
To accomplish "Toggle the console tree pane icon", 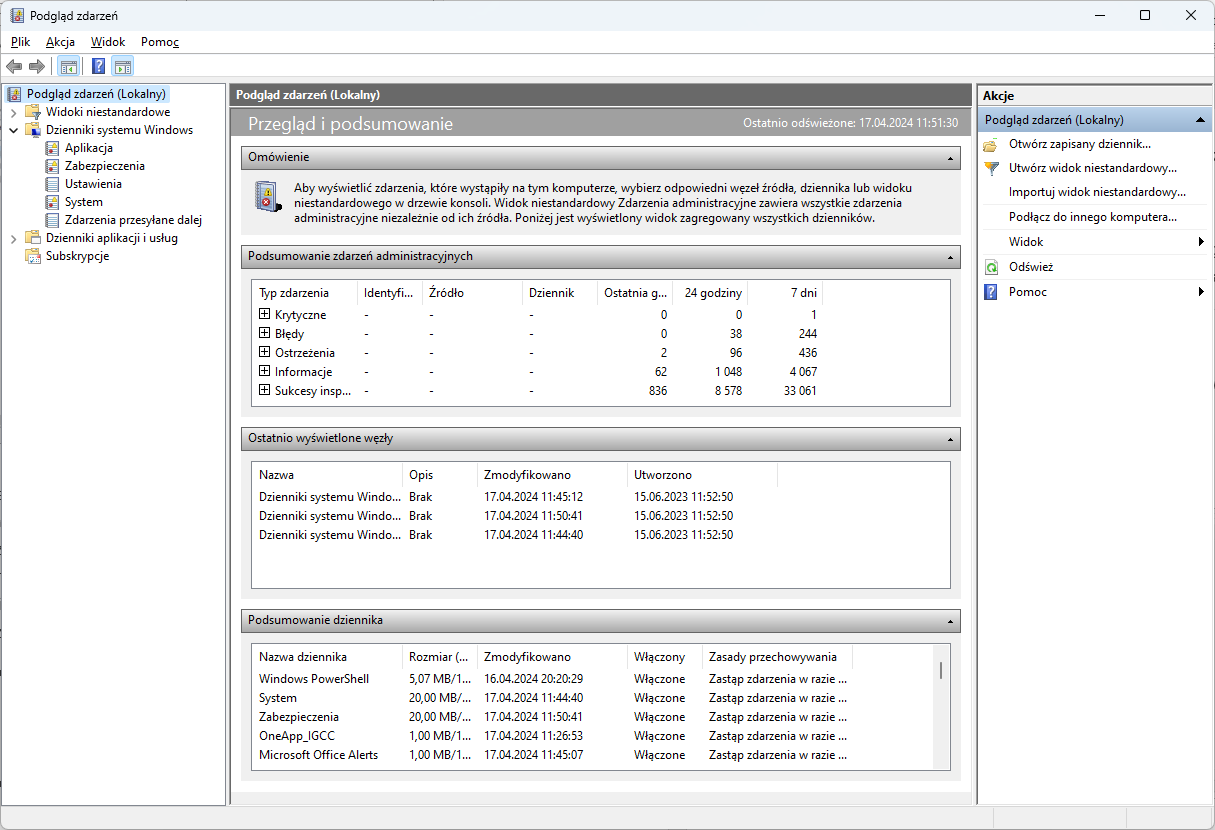I will tap(68, 67).
